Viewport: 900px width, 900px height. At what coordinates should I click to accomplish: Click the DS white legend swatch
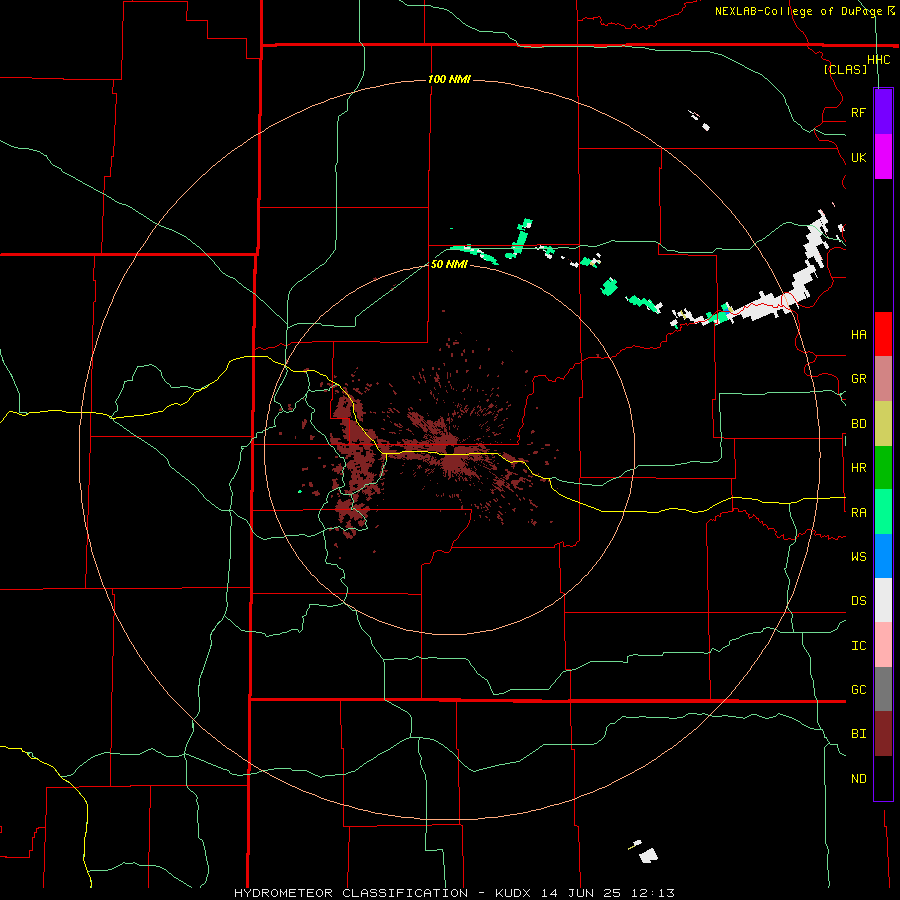coord(883,600)
